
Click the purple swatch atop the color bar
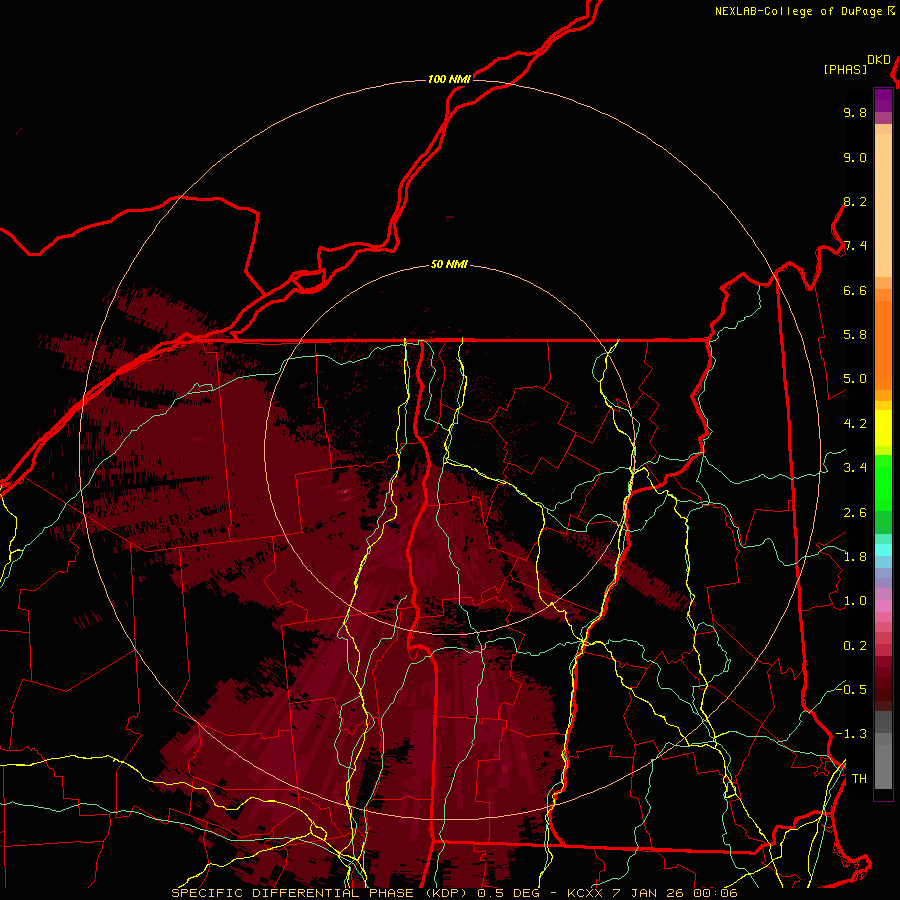[x=883, y=100]
